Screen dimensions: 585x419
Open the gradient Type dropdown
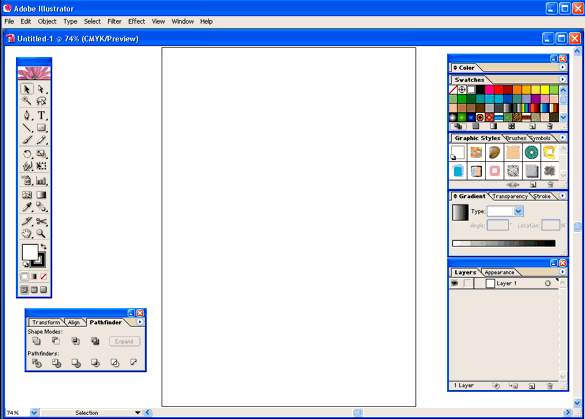[518, 211]
